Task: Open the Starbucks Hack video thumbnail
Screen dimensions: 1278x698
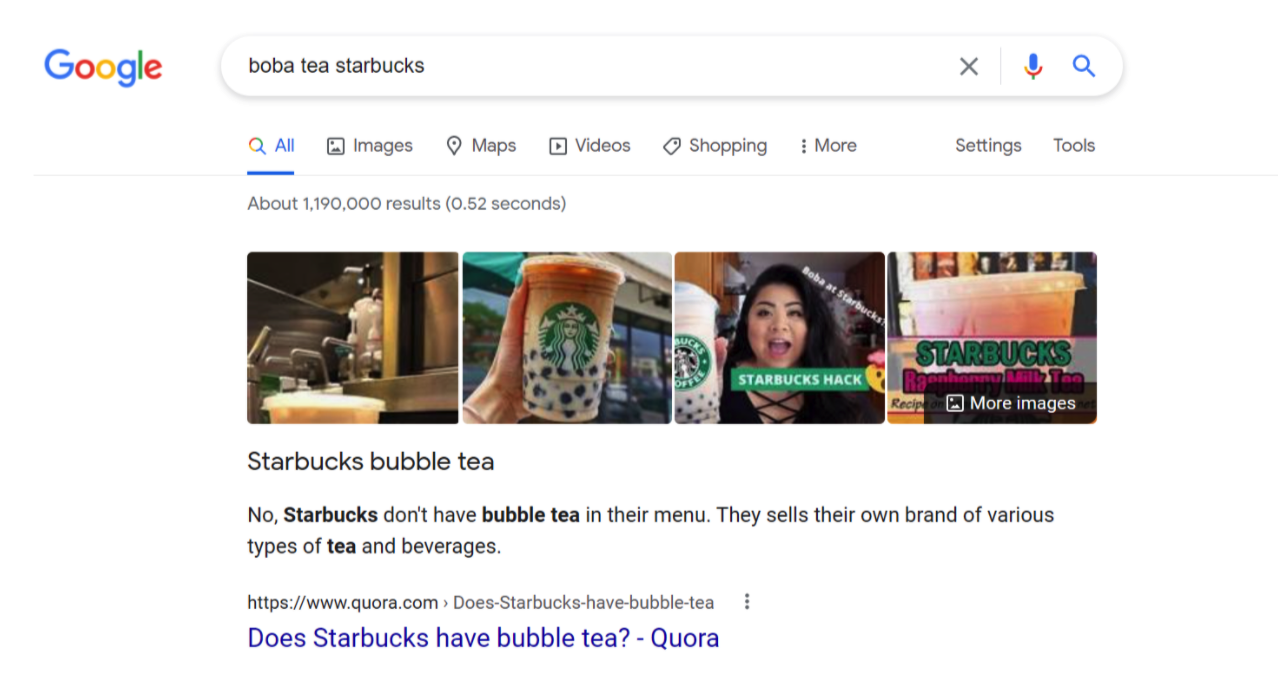Action: tap(780, 338)
